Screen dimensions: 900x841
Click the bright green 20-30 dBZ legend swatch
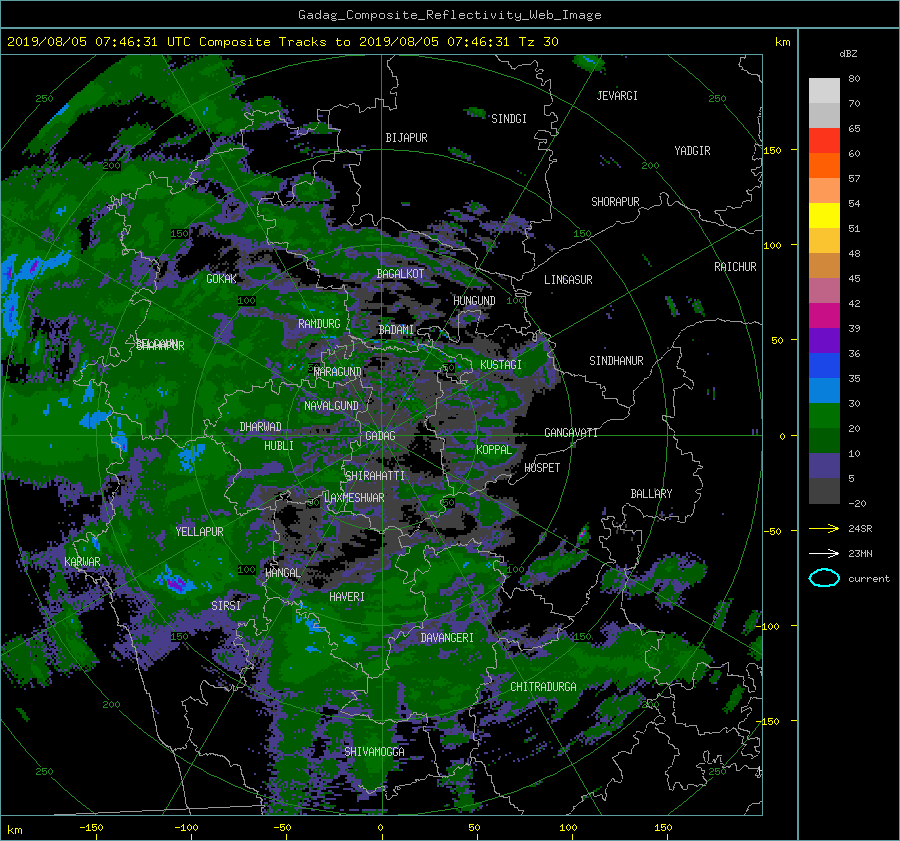(x=824, y=415)
